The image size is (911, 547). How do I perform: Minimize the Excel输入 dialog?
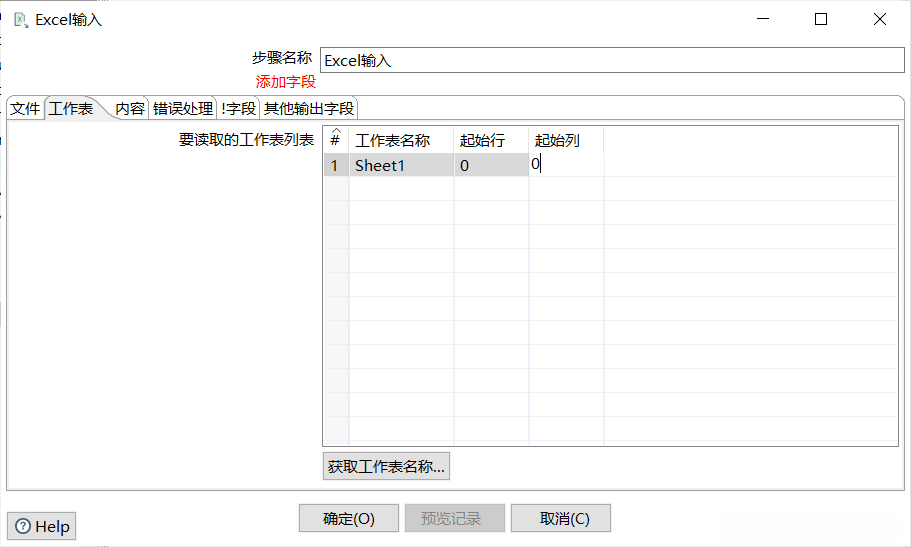(763, 19)
